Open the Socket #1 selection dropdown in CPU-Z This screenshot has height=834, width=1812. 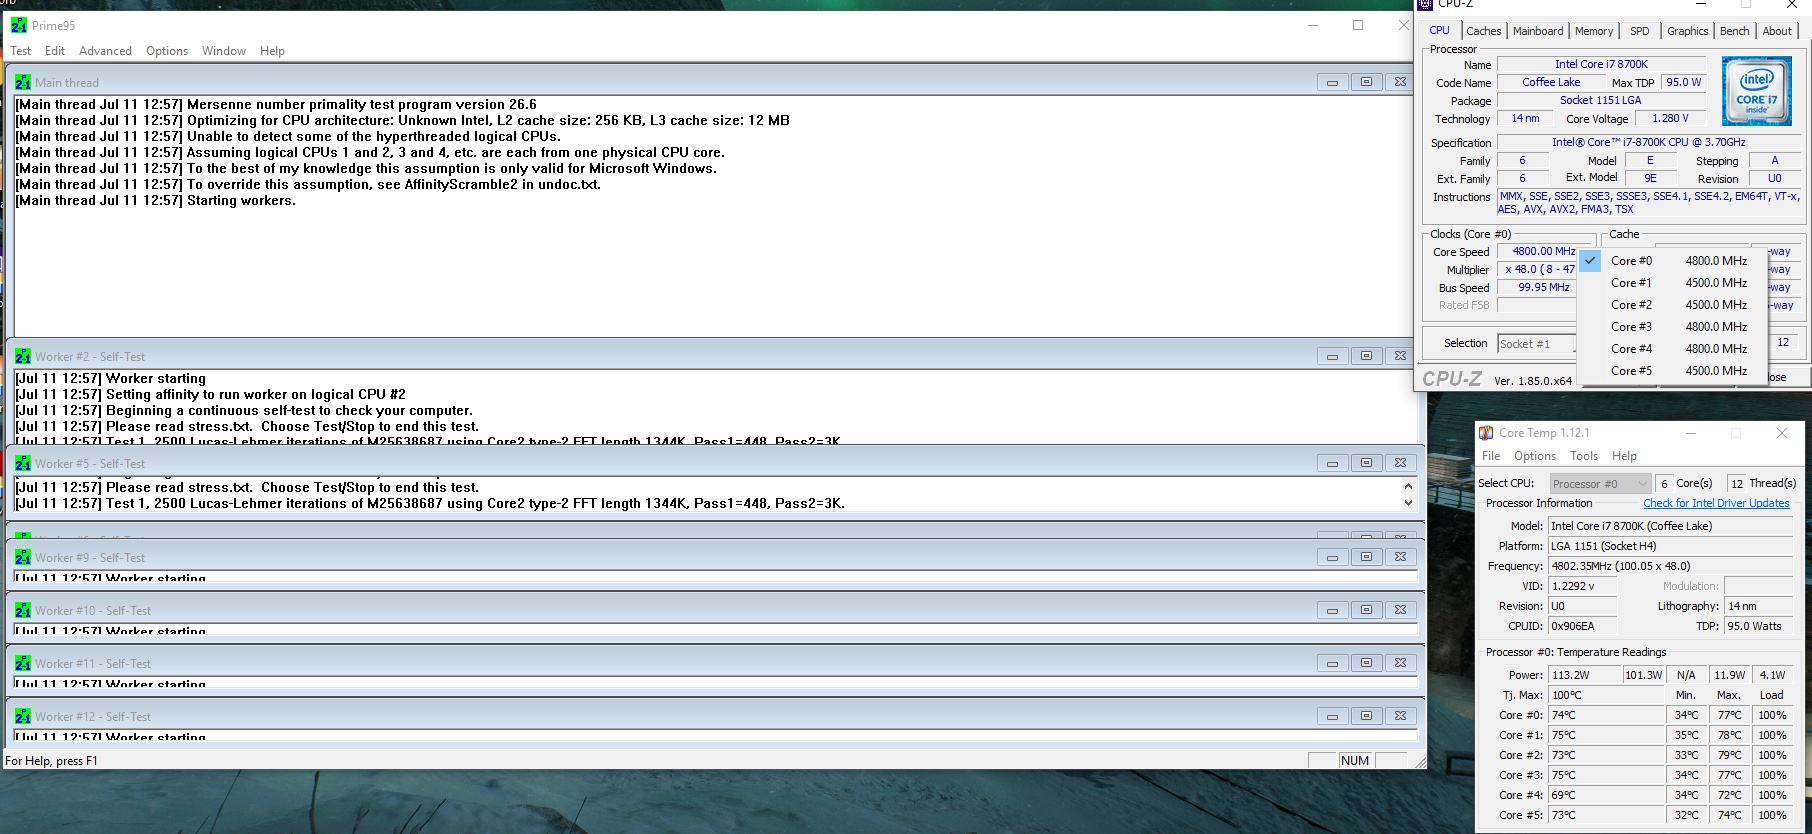(1537, 344)
